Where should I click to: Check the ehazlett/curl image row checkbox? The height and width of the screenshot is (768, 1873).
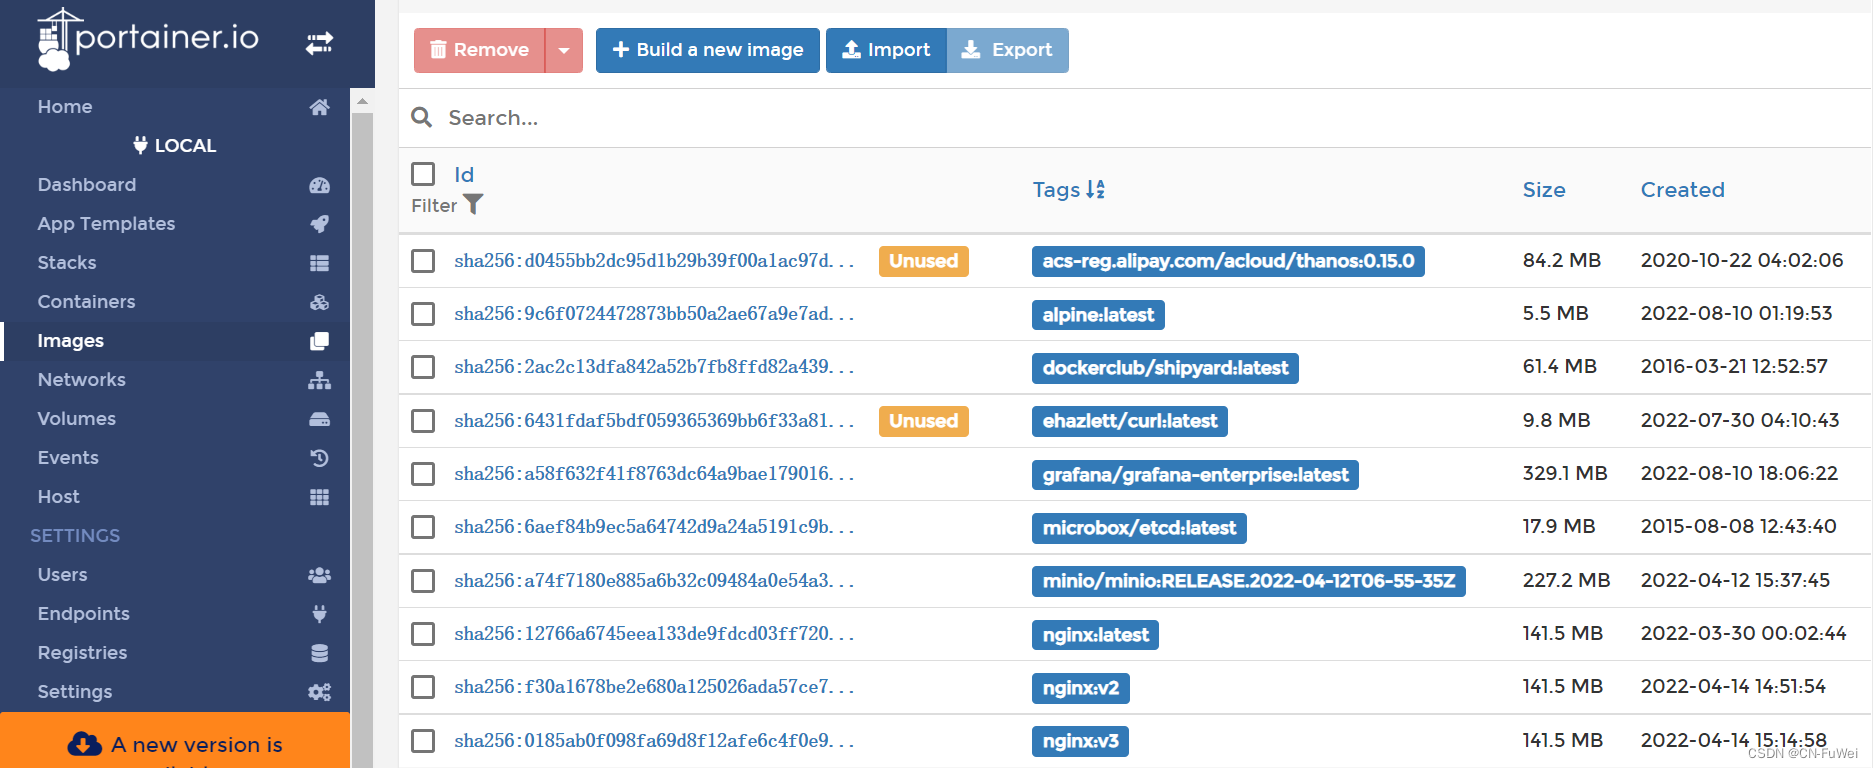[x=423, y=421]
